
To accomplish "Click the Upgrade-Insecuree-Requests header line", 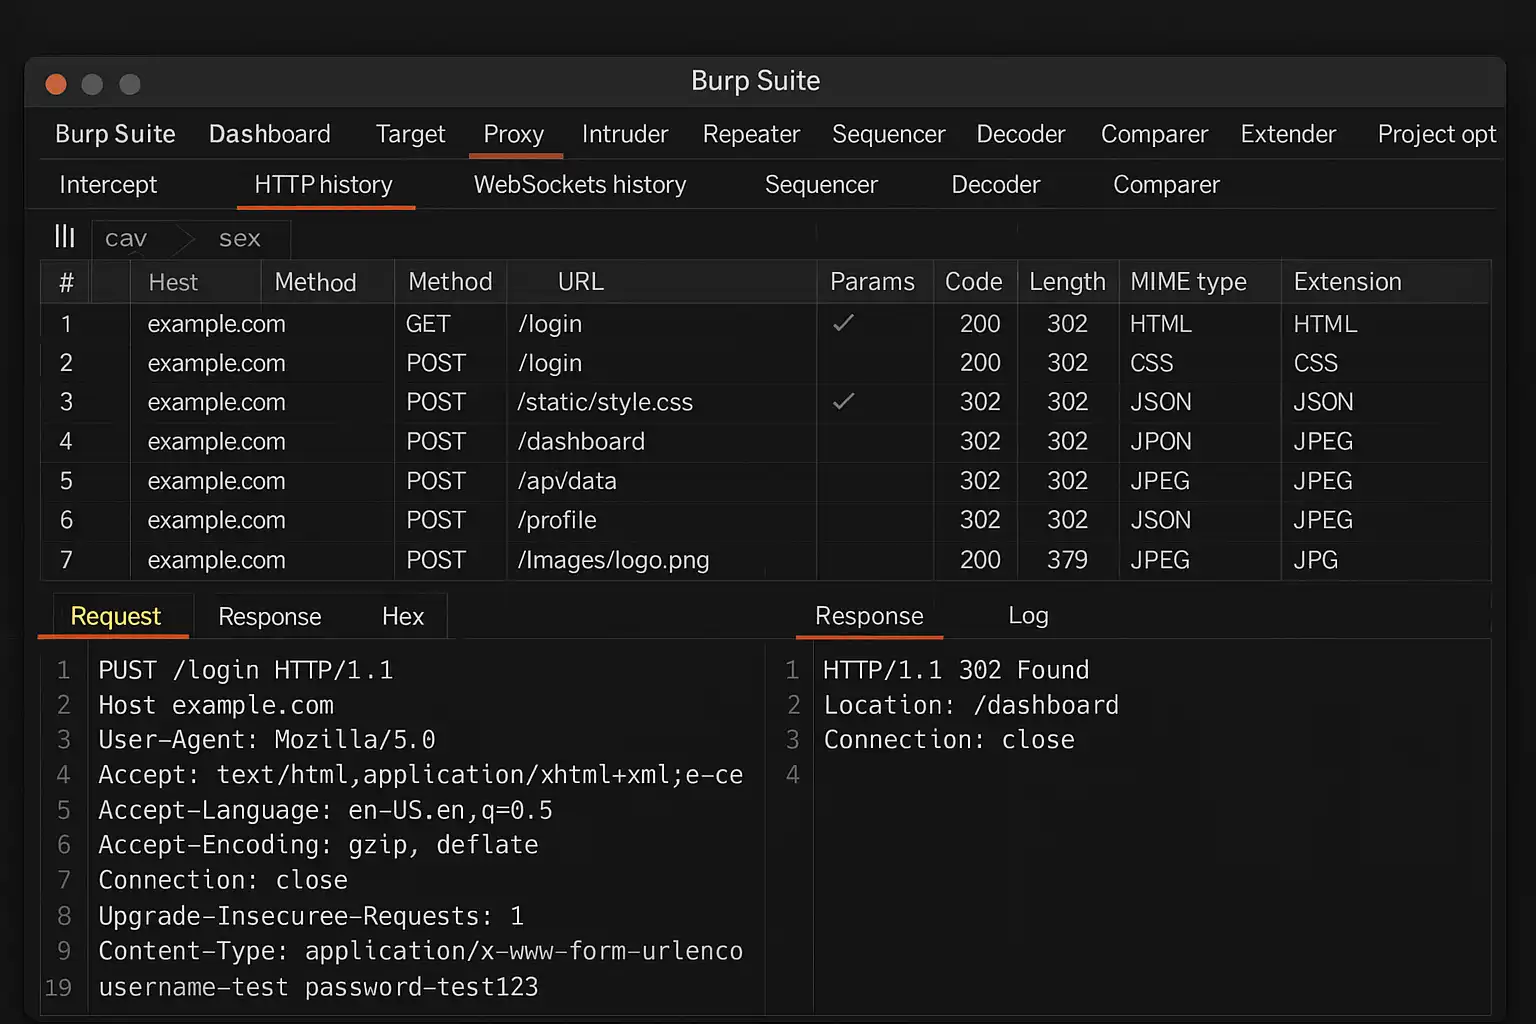I will tap(311, 916).
